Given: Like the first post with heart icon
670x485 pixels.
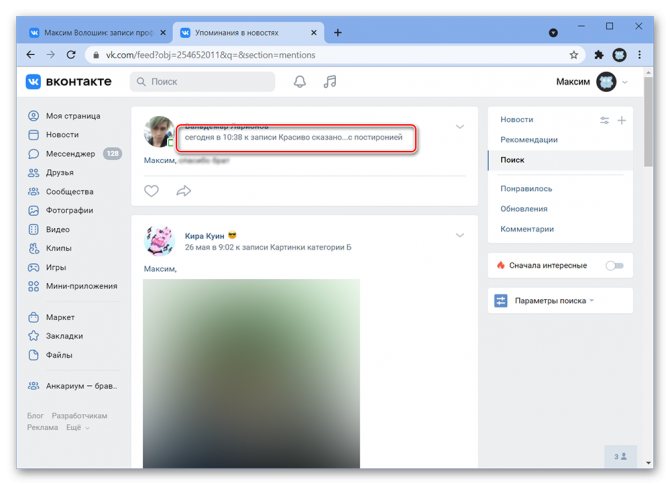Looking at the screenshot, I should click(x=152, y=191).
